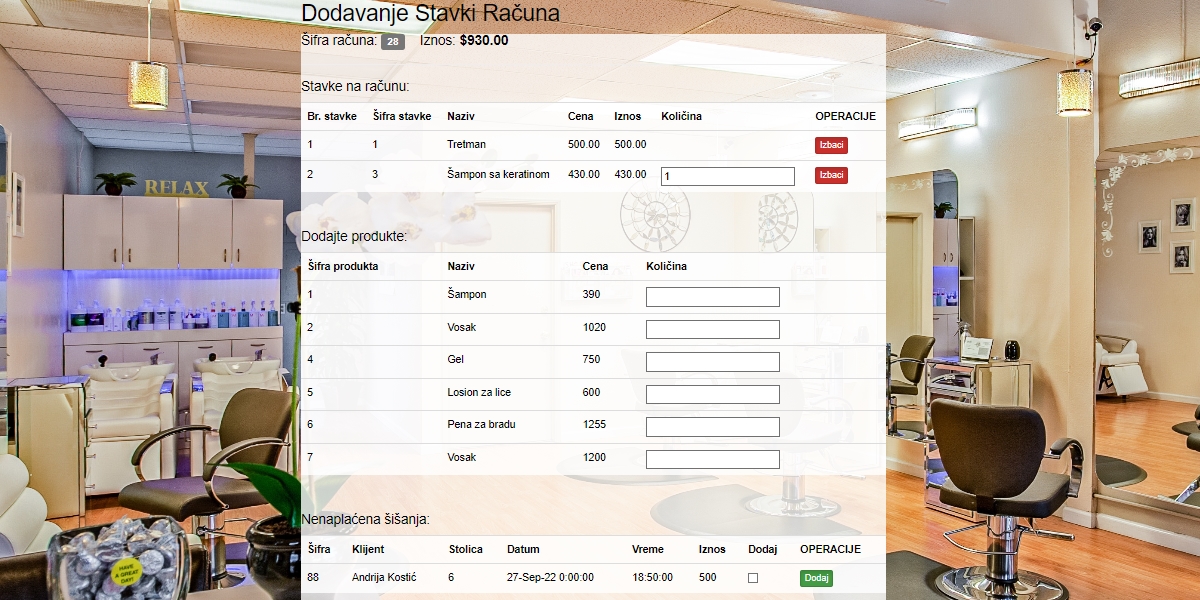Remove Tretman item with Izbaci button
This screenshot has width=1200, height=600.
pos(831,145)
